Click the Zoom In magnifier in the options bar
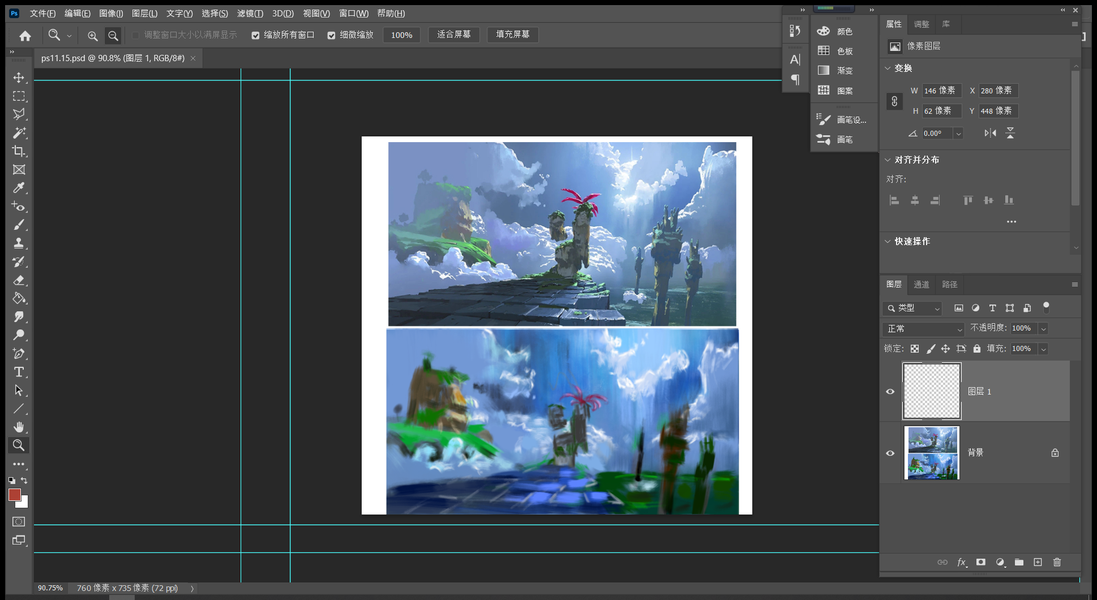1097x600 pixels. (92, 35)
